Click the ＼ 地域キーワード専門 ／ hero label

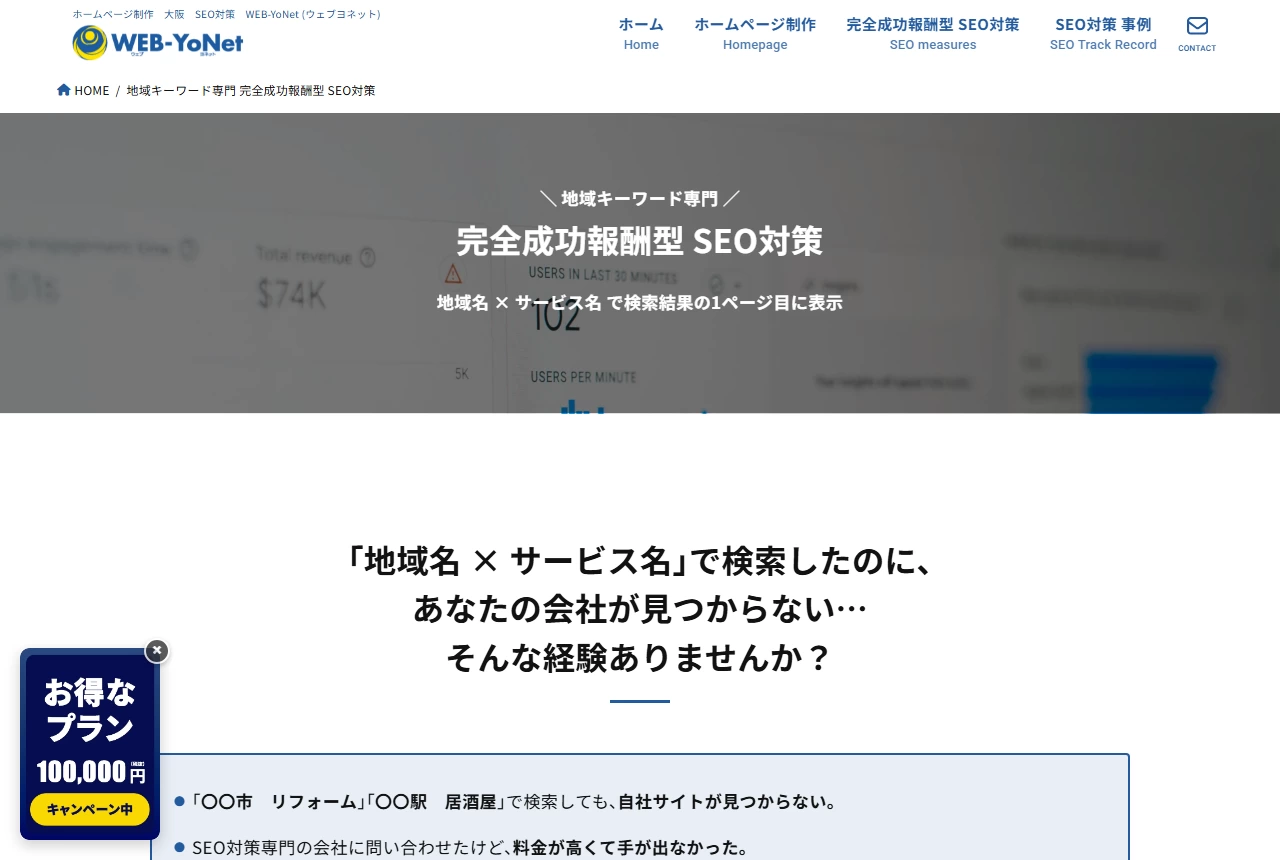click(x=640, y=198)
